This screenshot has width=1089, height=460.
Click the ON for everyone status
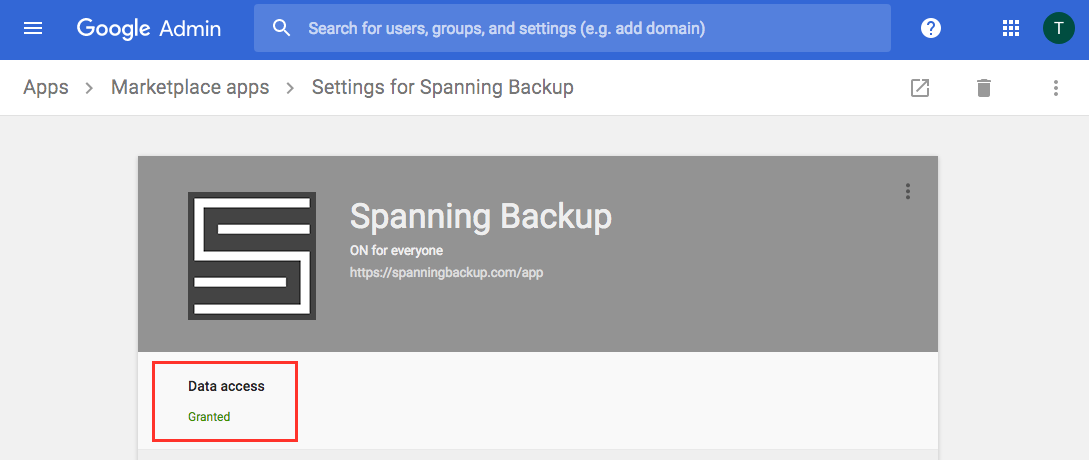coord(397,250)
